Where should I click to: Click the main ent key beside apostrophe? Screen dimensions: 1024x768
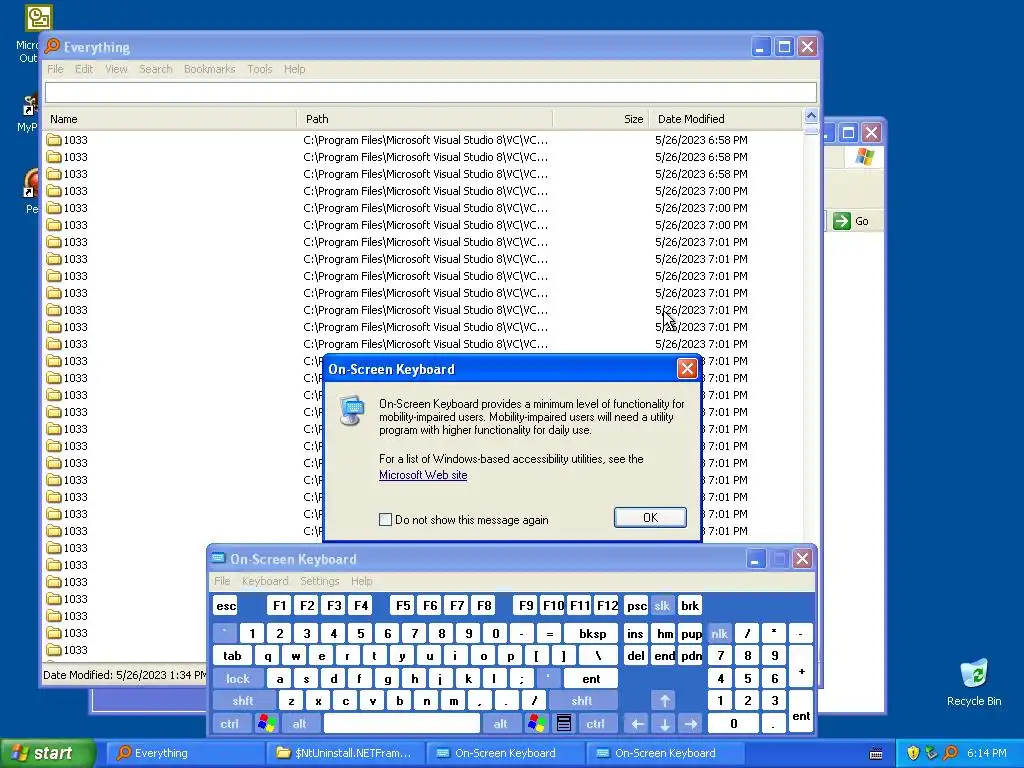(591, 679)
